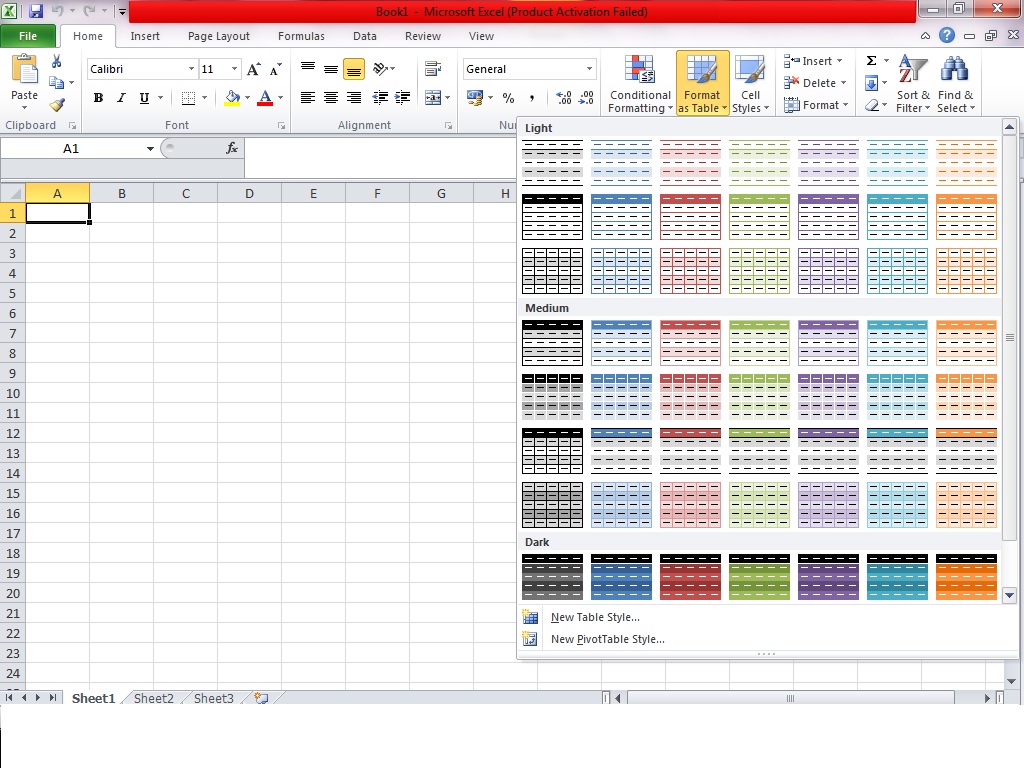Click the Save icon in quick access toolbar
The image size is (1024, 768).
point(36,11)
